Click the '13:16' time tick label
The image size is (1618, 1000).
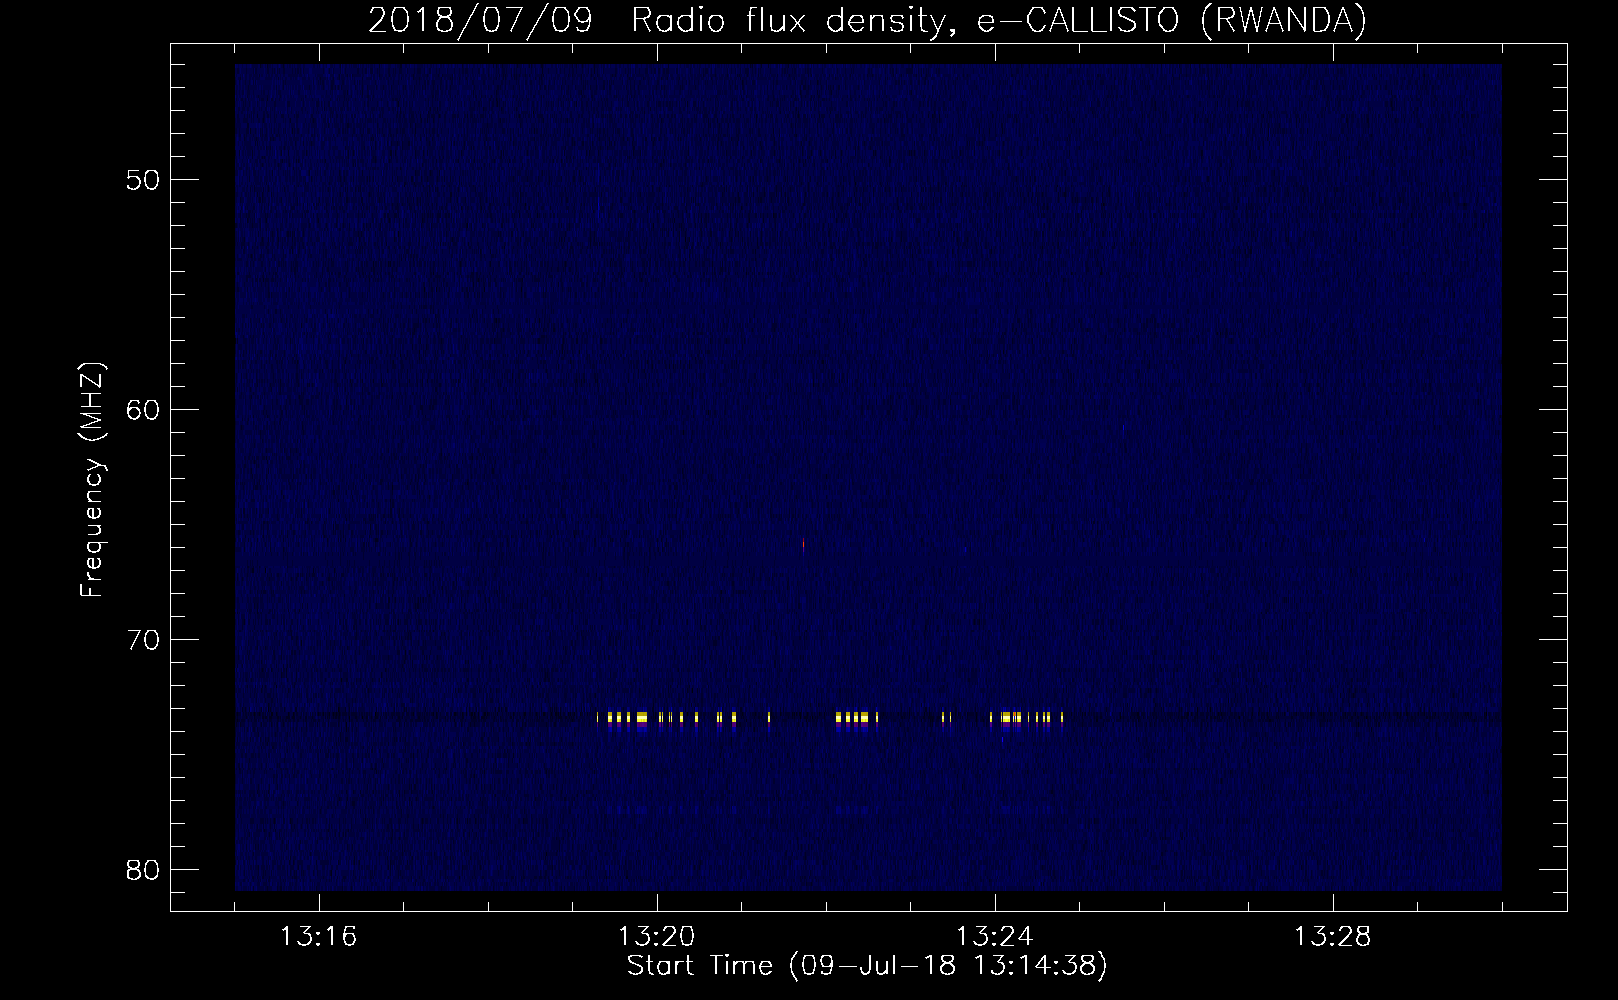click(x=318, y=937)
